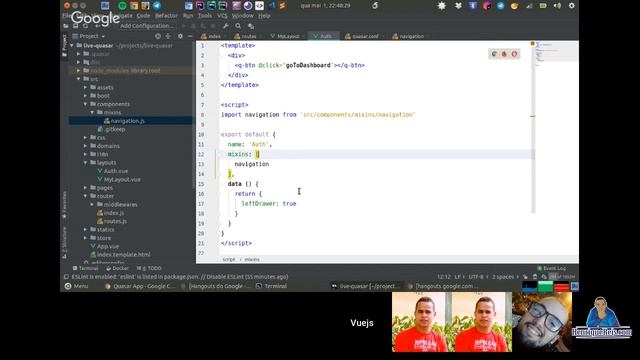Expand the boot folder
The width and height of the screenshot is (640, 360).
(x=85, y=96)
